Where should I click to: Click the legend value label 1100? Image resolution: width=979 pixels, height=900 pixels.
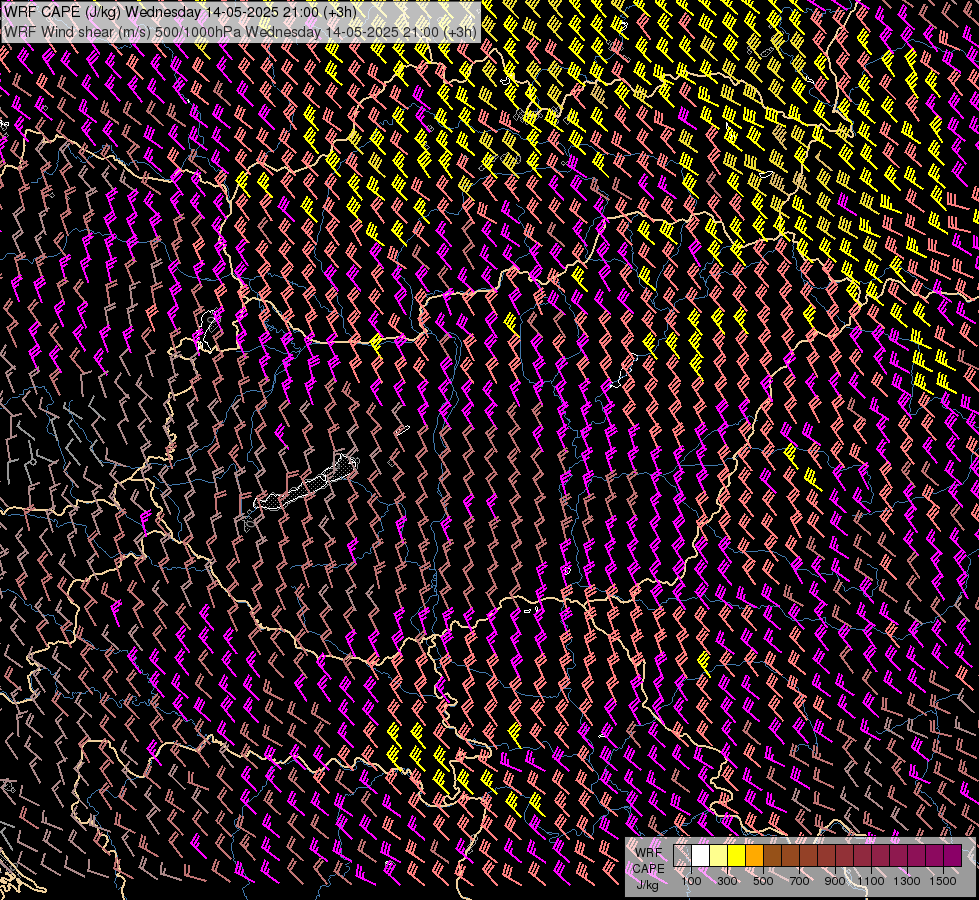[x=871, y=881]
